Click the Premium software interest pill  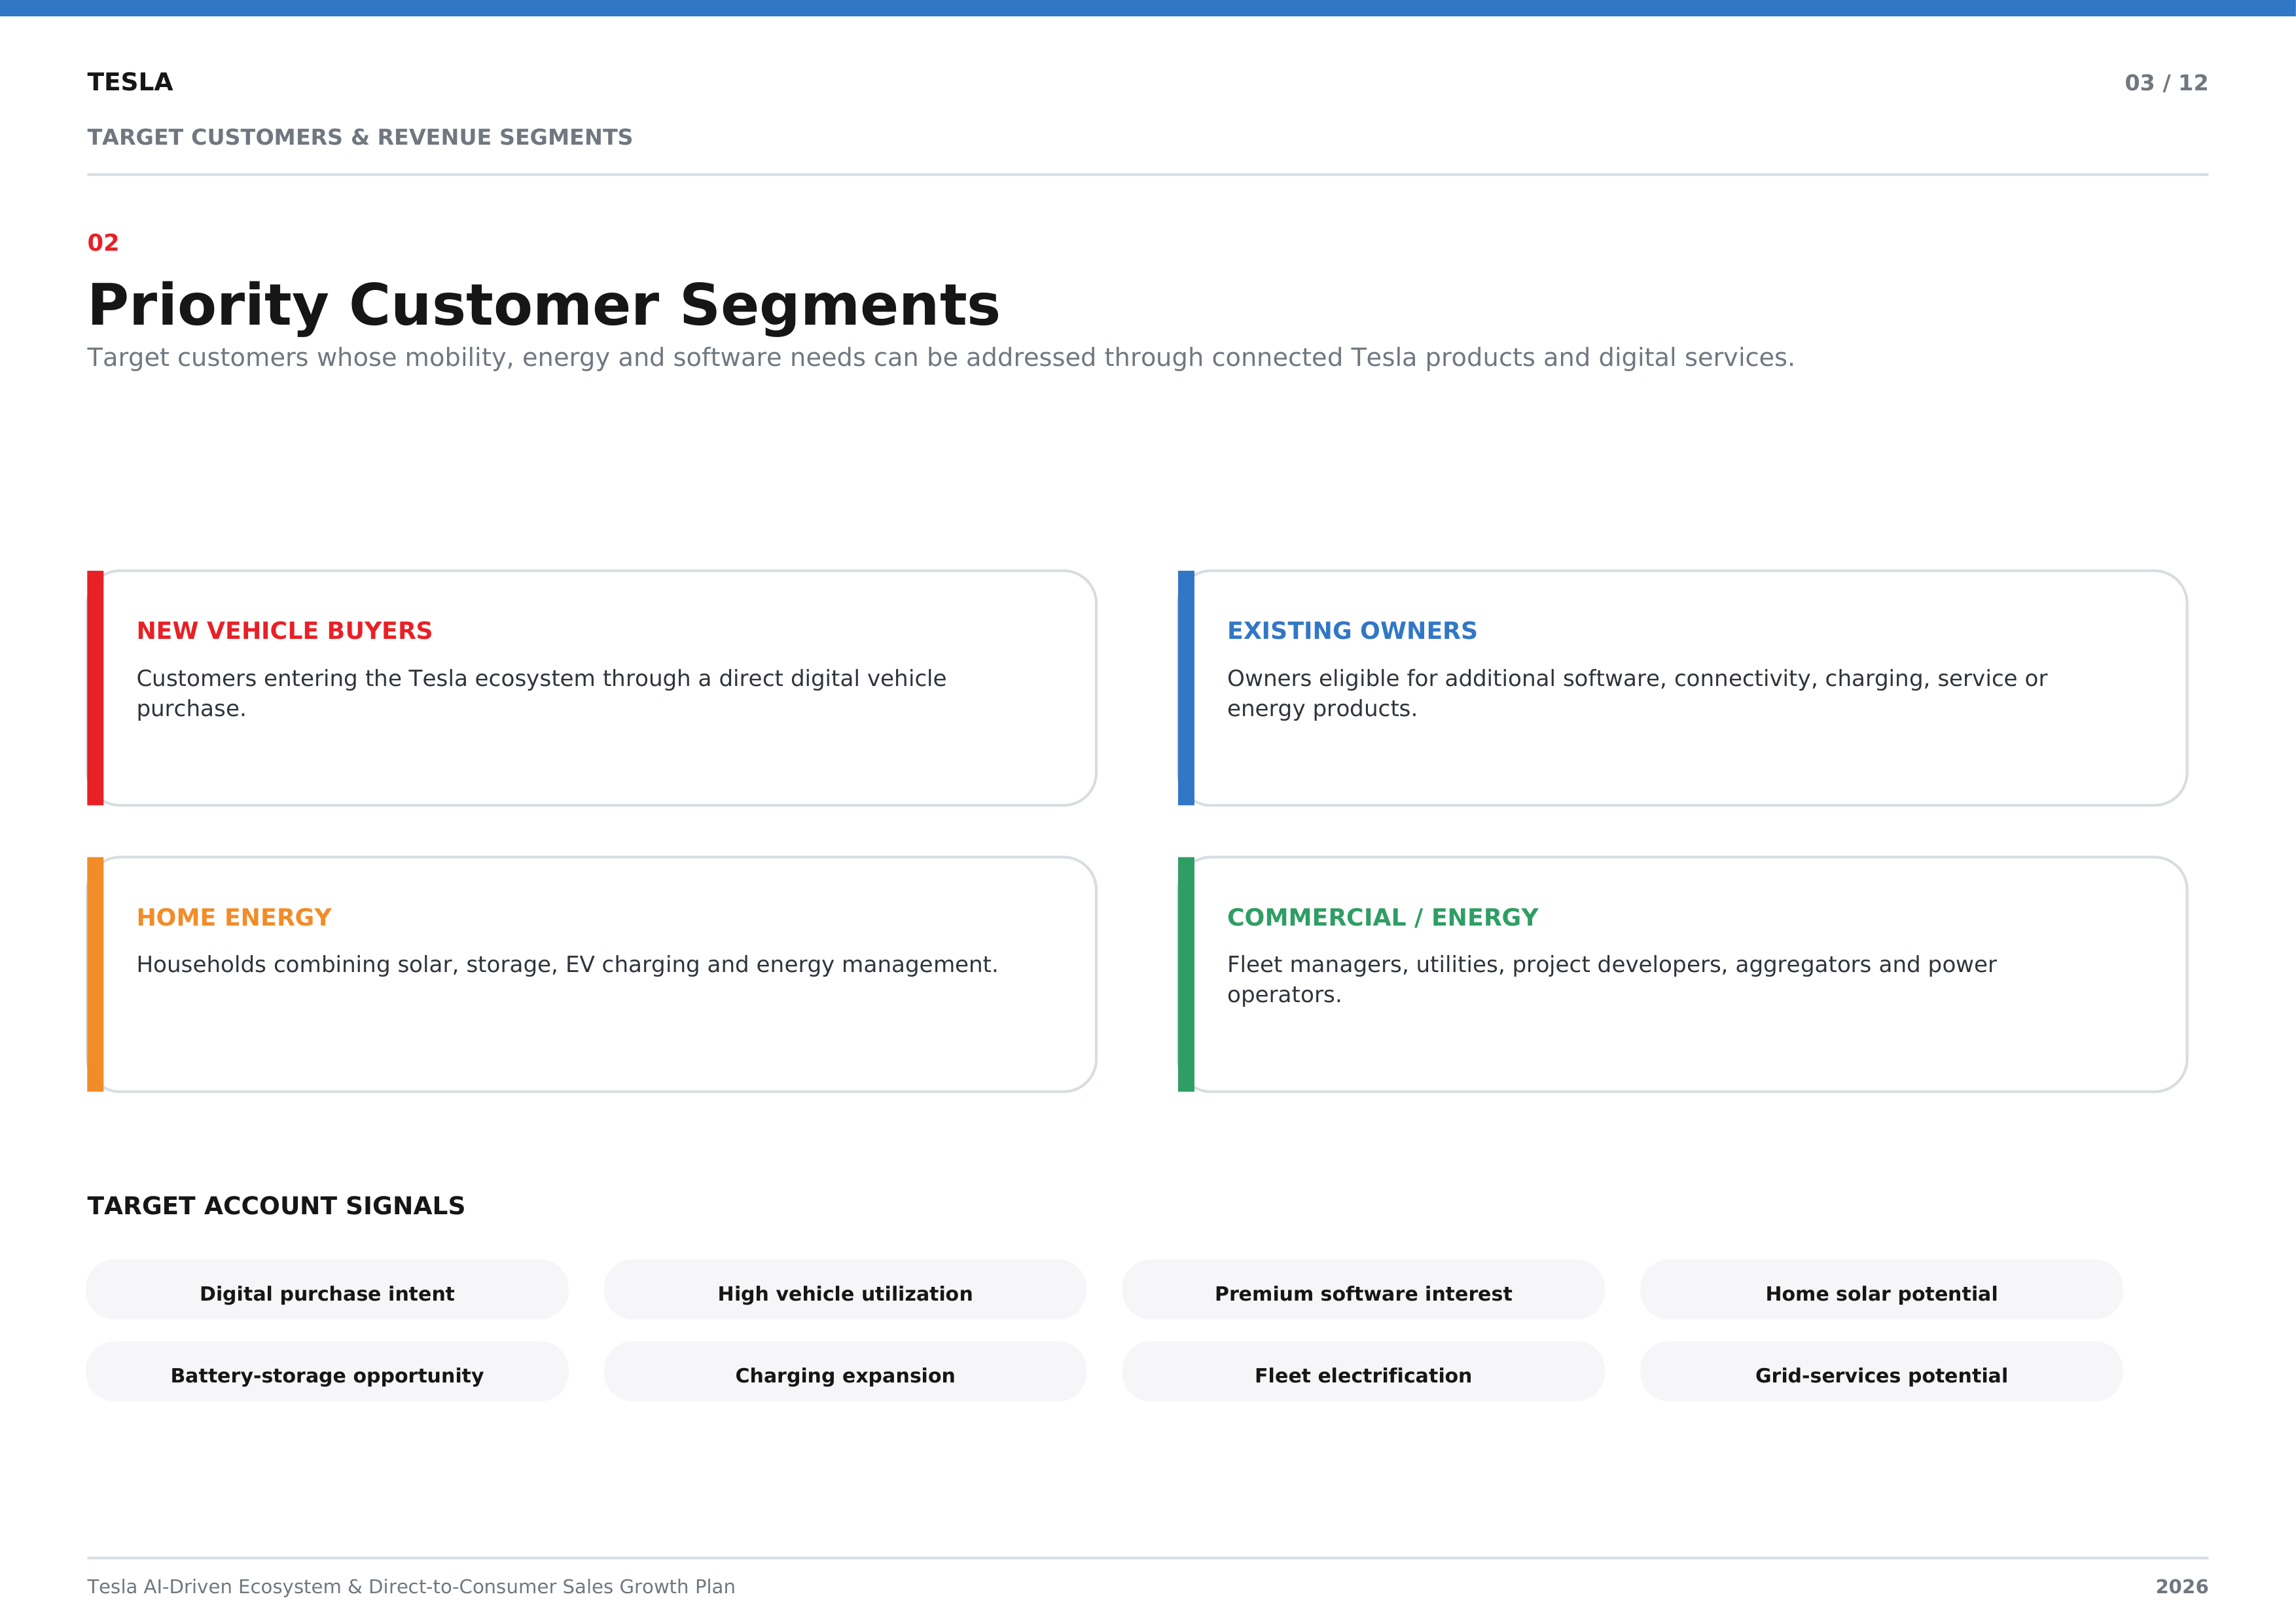pos(1363,1290)
